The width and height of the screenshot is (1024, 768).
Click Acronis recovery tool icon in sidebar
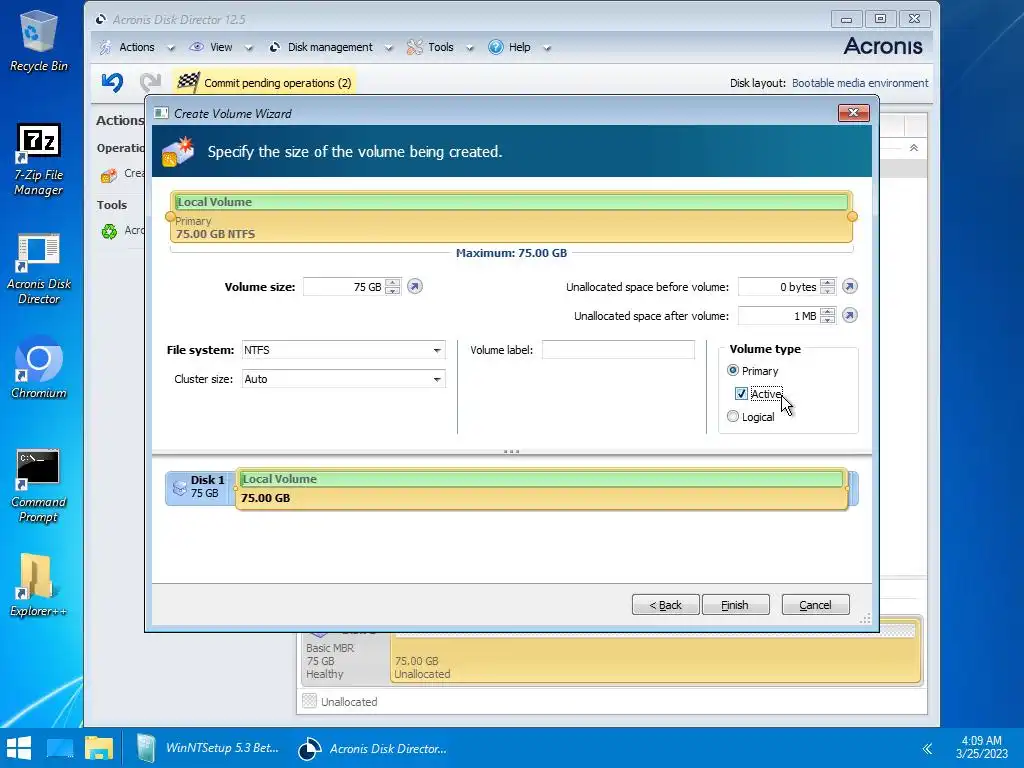pyautogui.click(x=109, y=231)
